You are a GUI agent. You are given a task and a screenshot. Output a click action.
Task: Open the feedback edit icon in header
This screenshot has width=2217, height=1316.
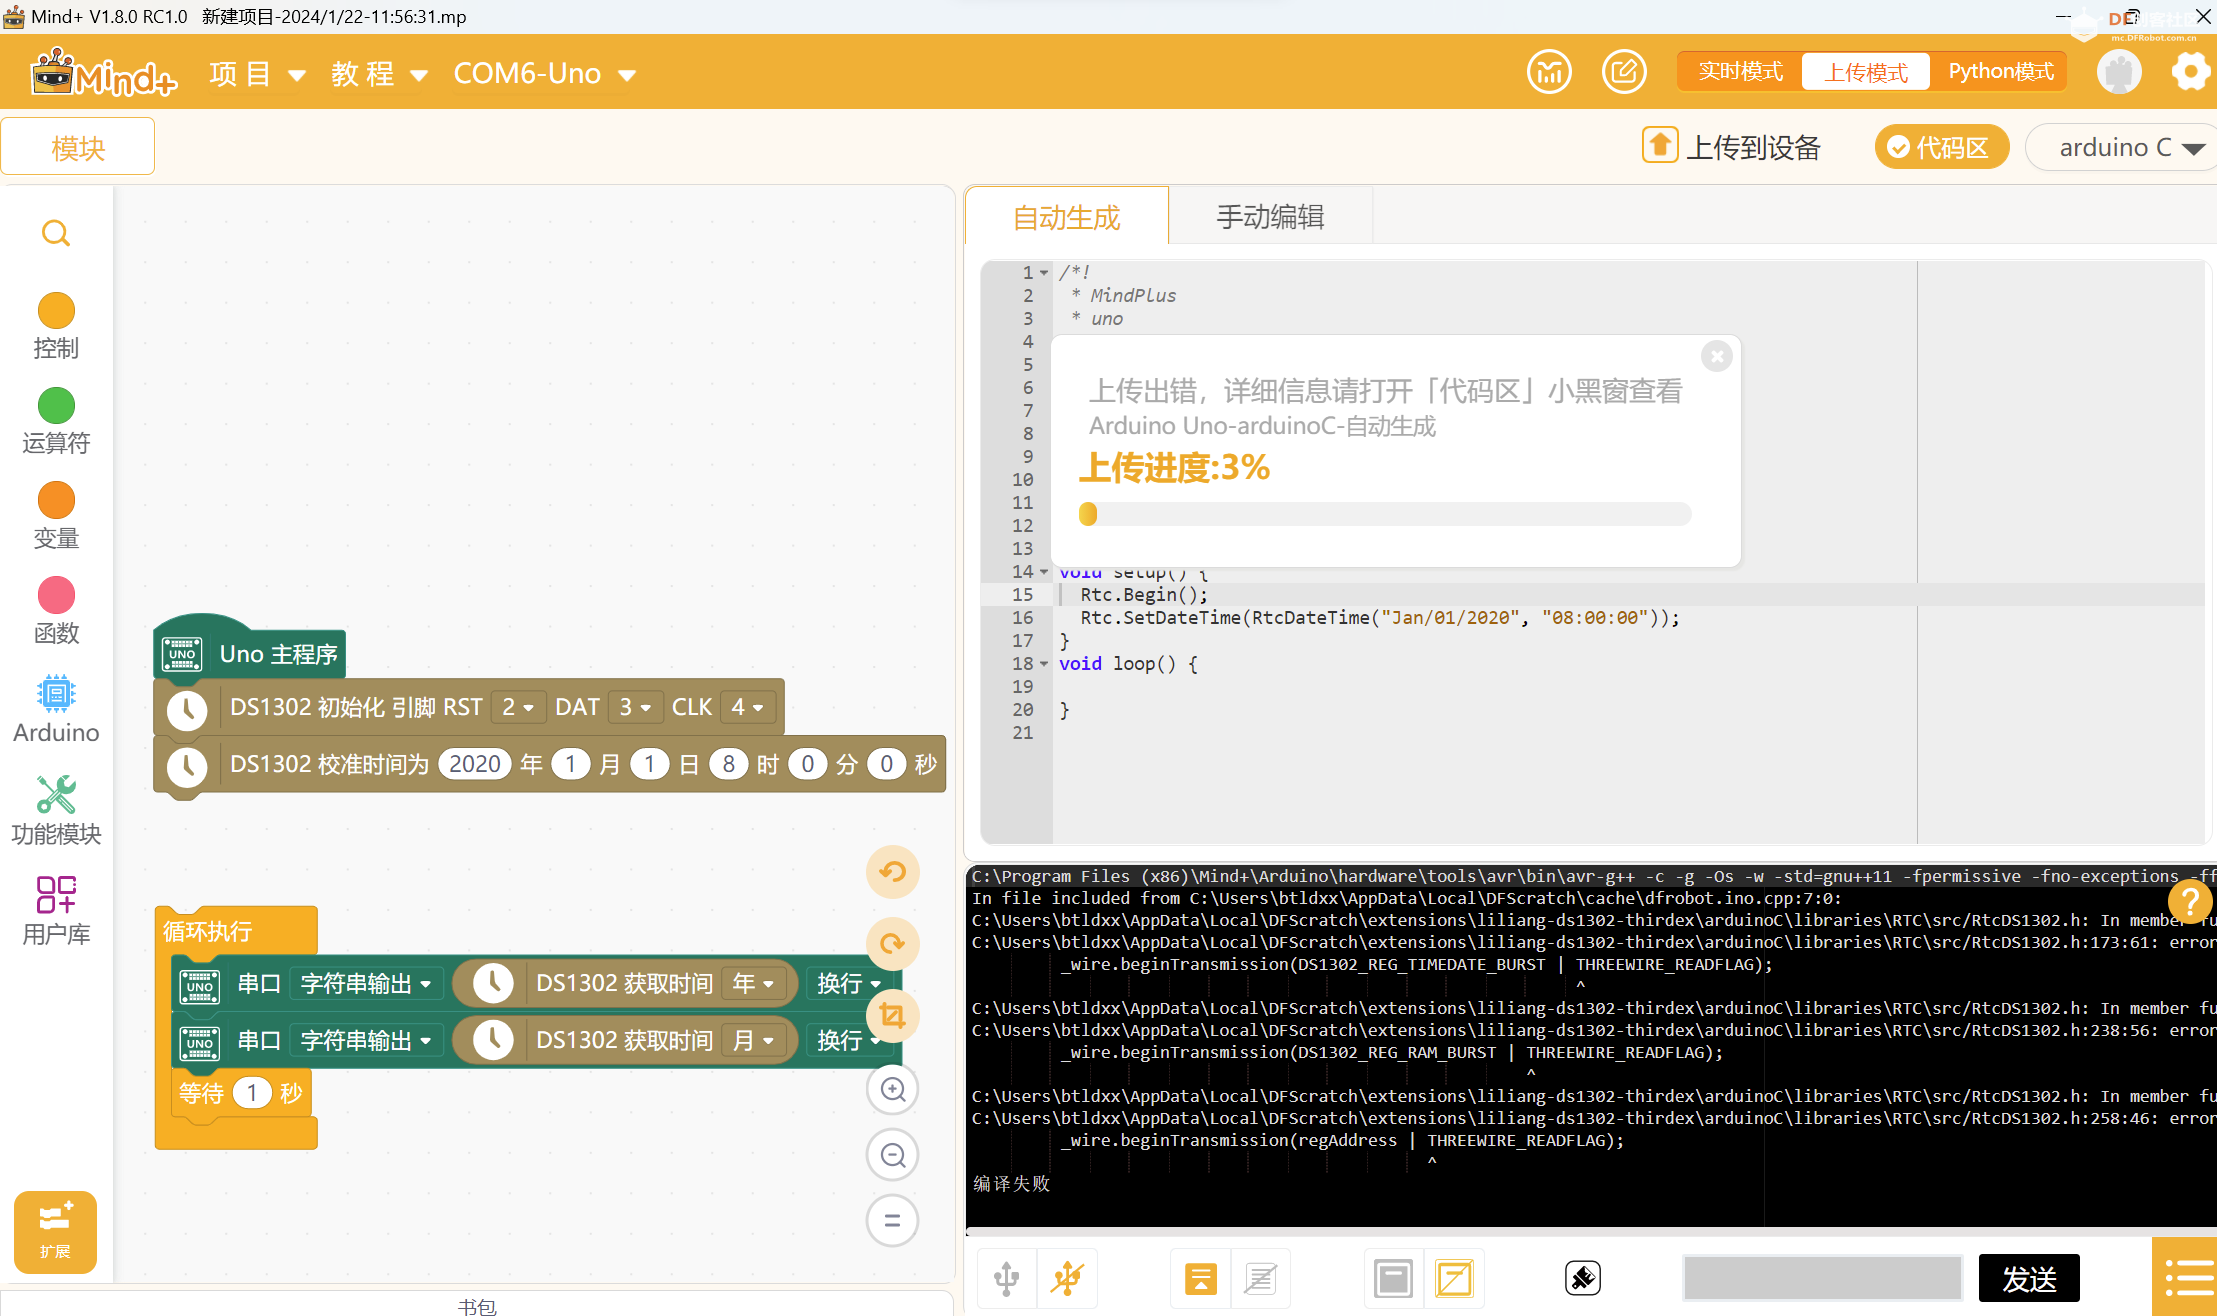[x=1624, y=72]
